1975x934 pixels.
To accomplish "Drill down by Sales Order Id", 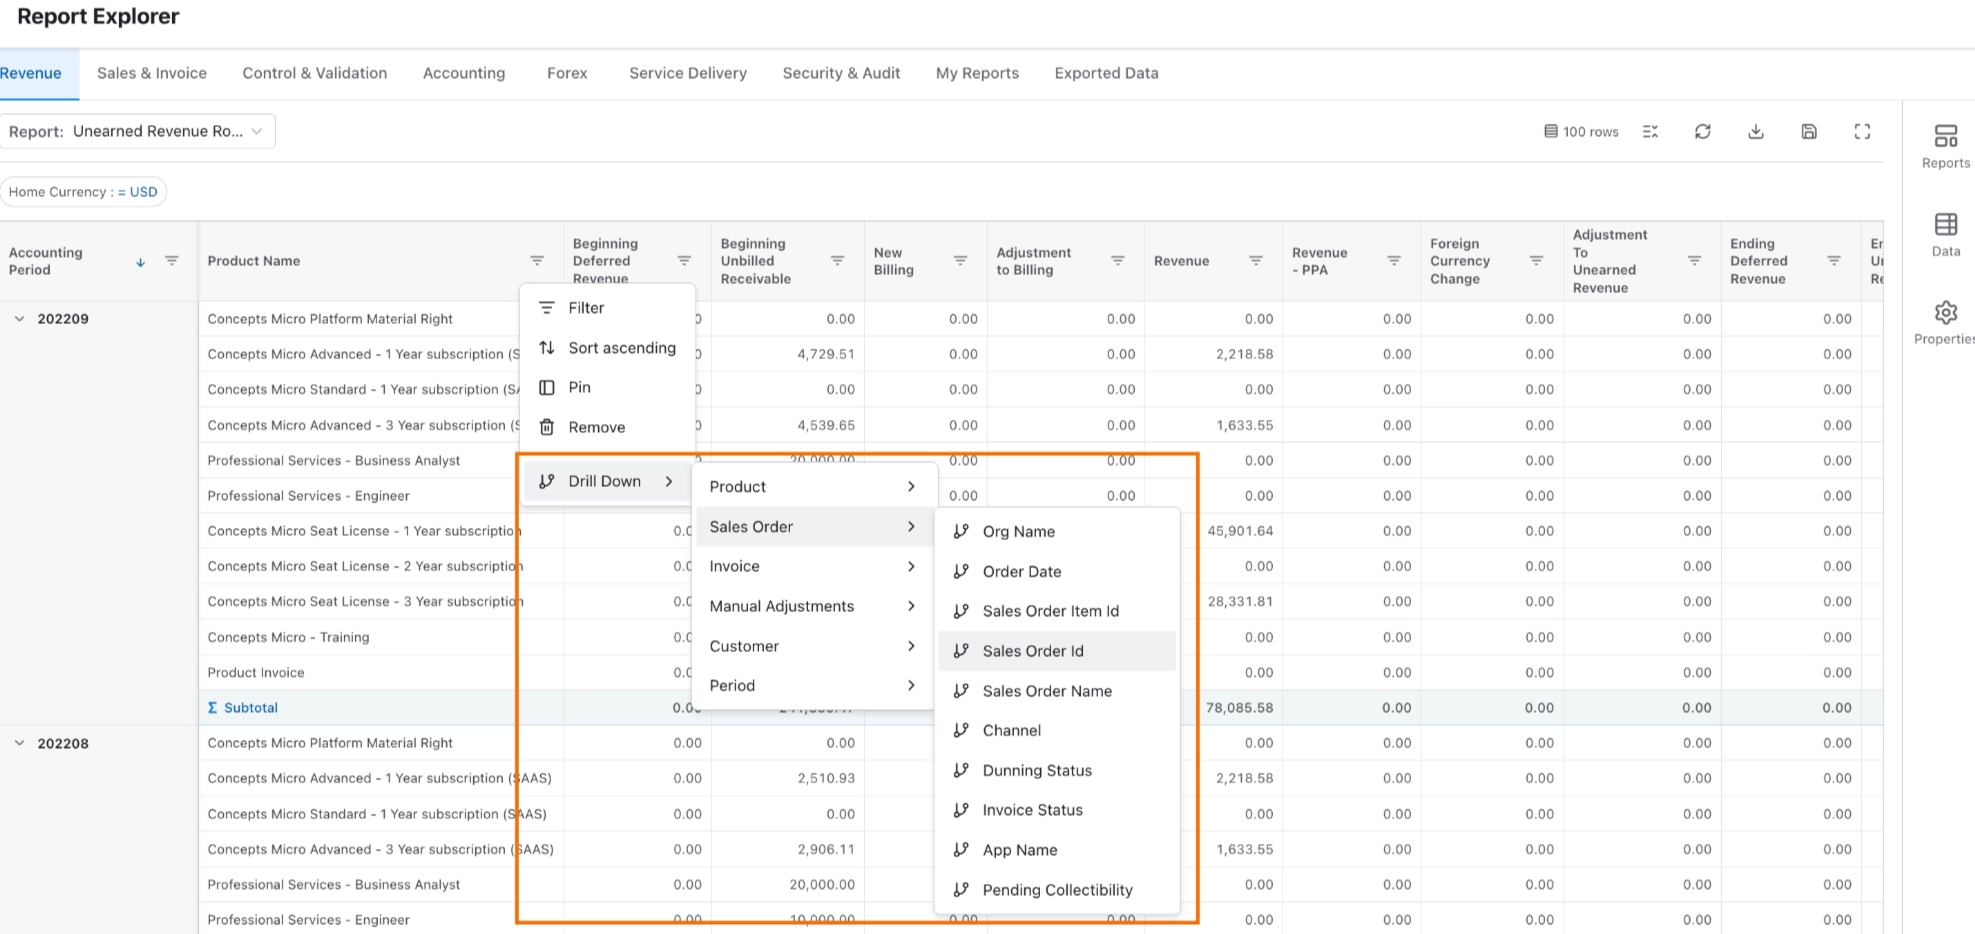I will (1057, 651).
